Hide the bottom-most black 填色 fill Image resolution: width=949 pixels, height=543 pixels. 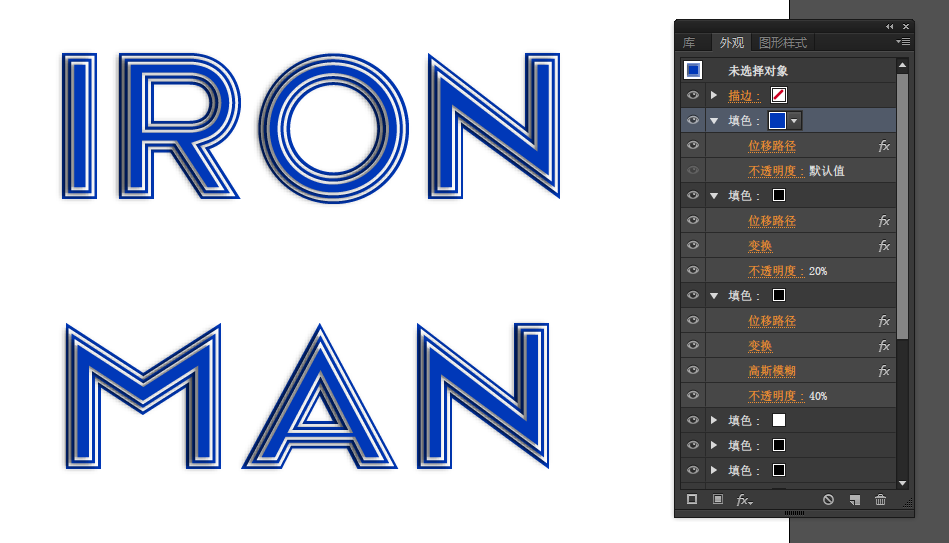693,470
